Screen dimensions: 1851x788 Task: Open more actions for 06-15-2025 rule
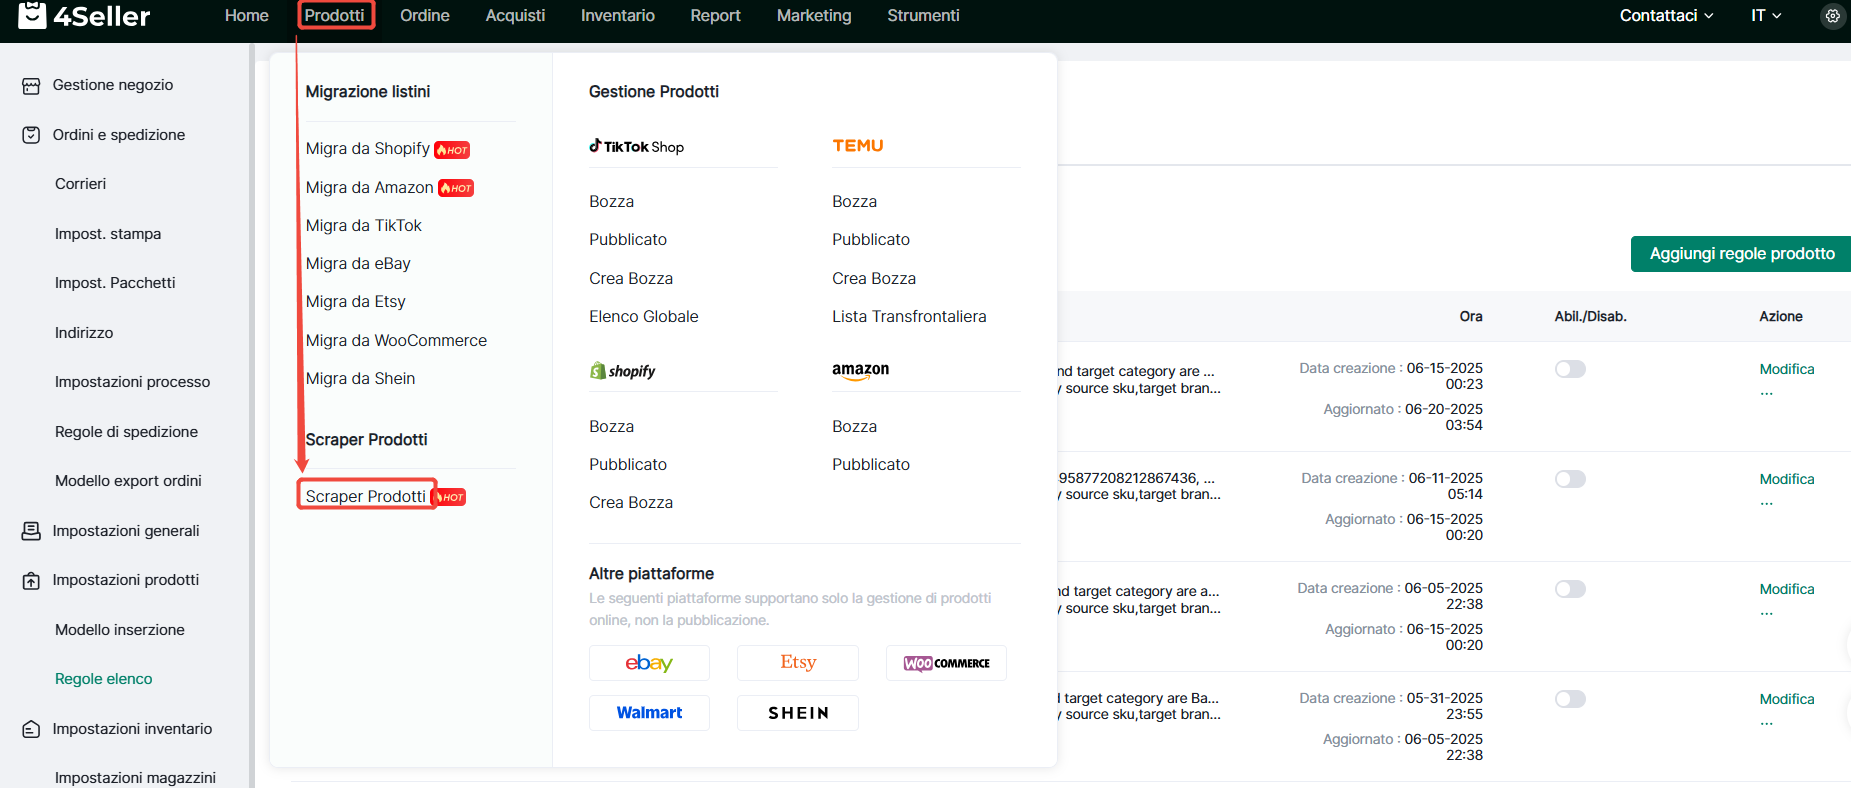coord(1767,393)
